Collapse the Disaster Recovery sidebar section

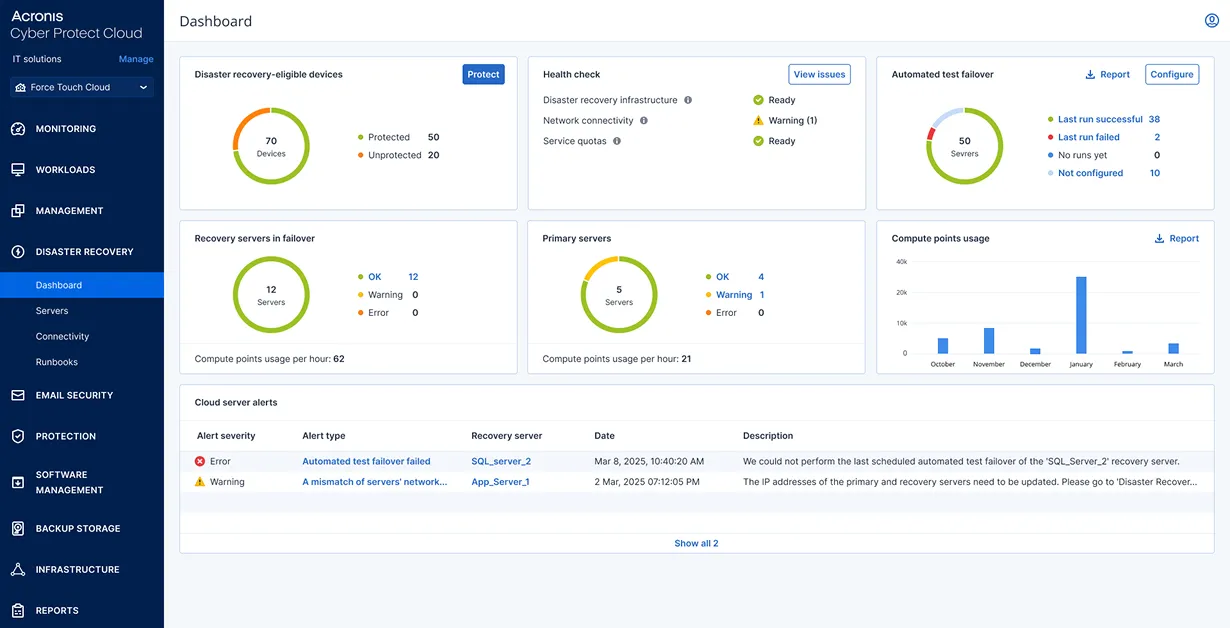tap(84, 252)
